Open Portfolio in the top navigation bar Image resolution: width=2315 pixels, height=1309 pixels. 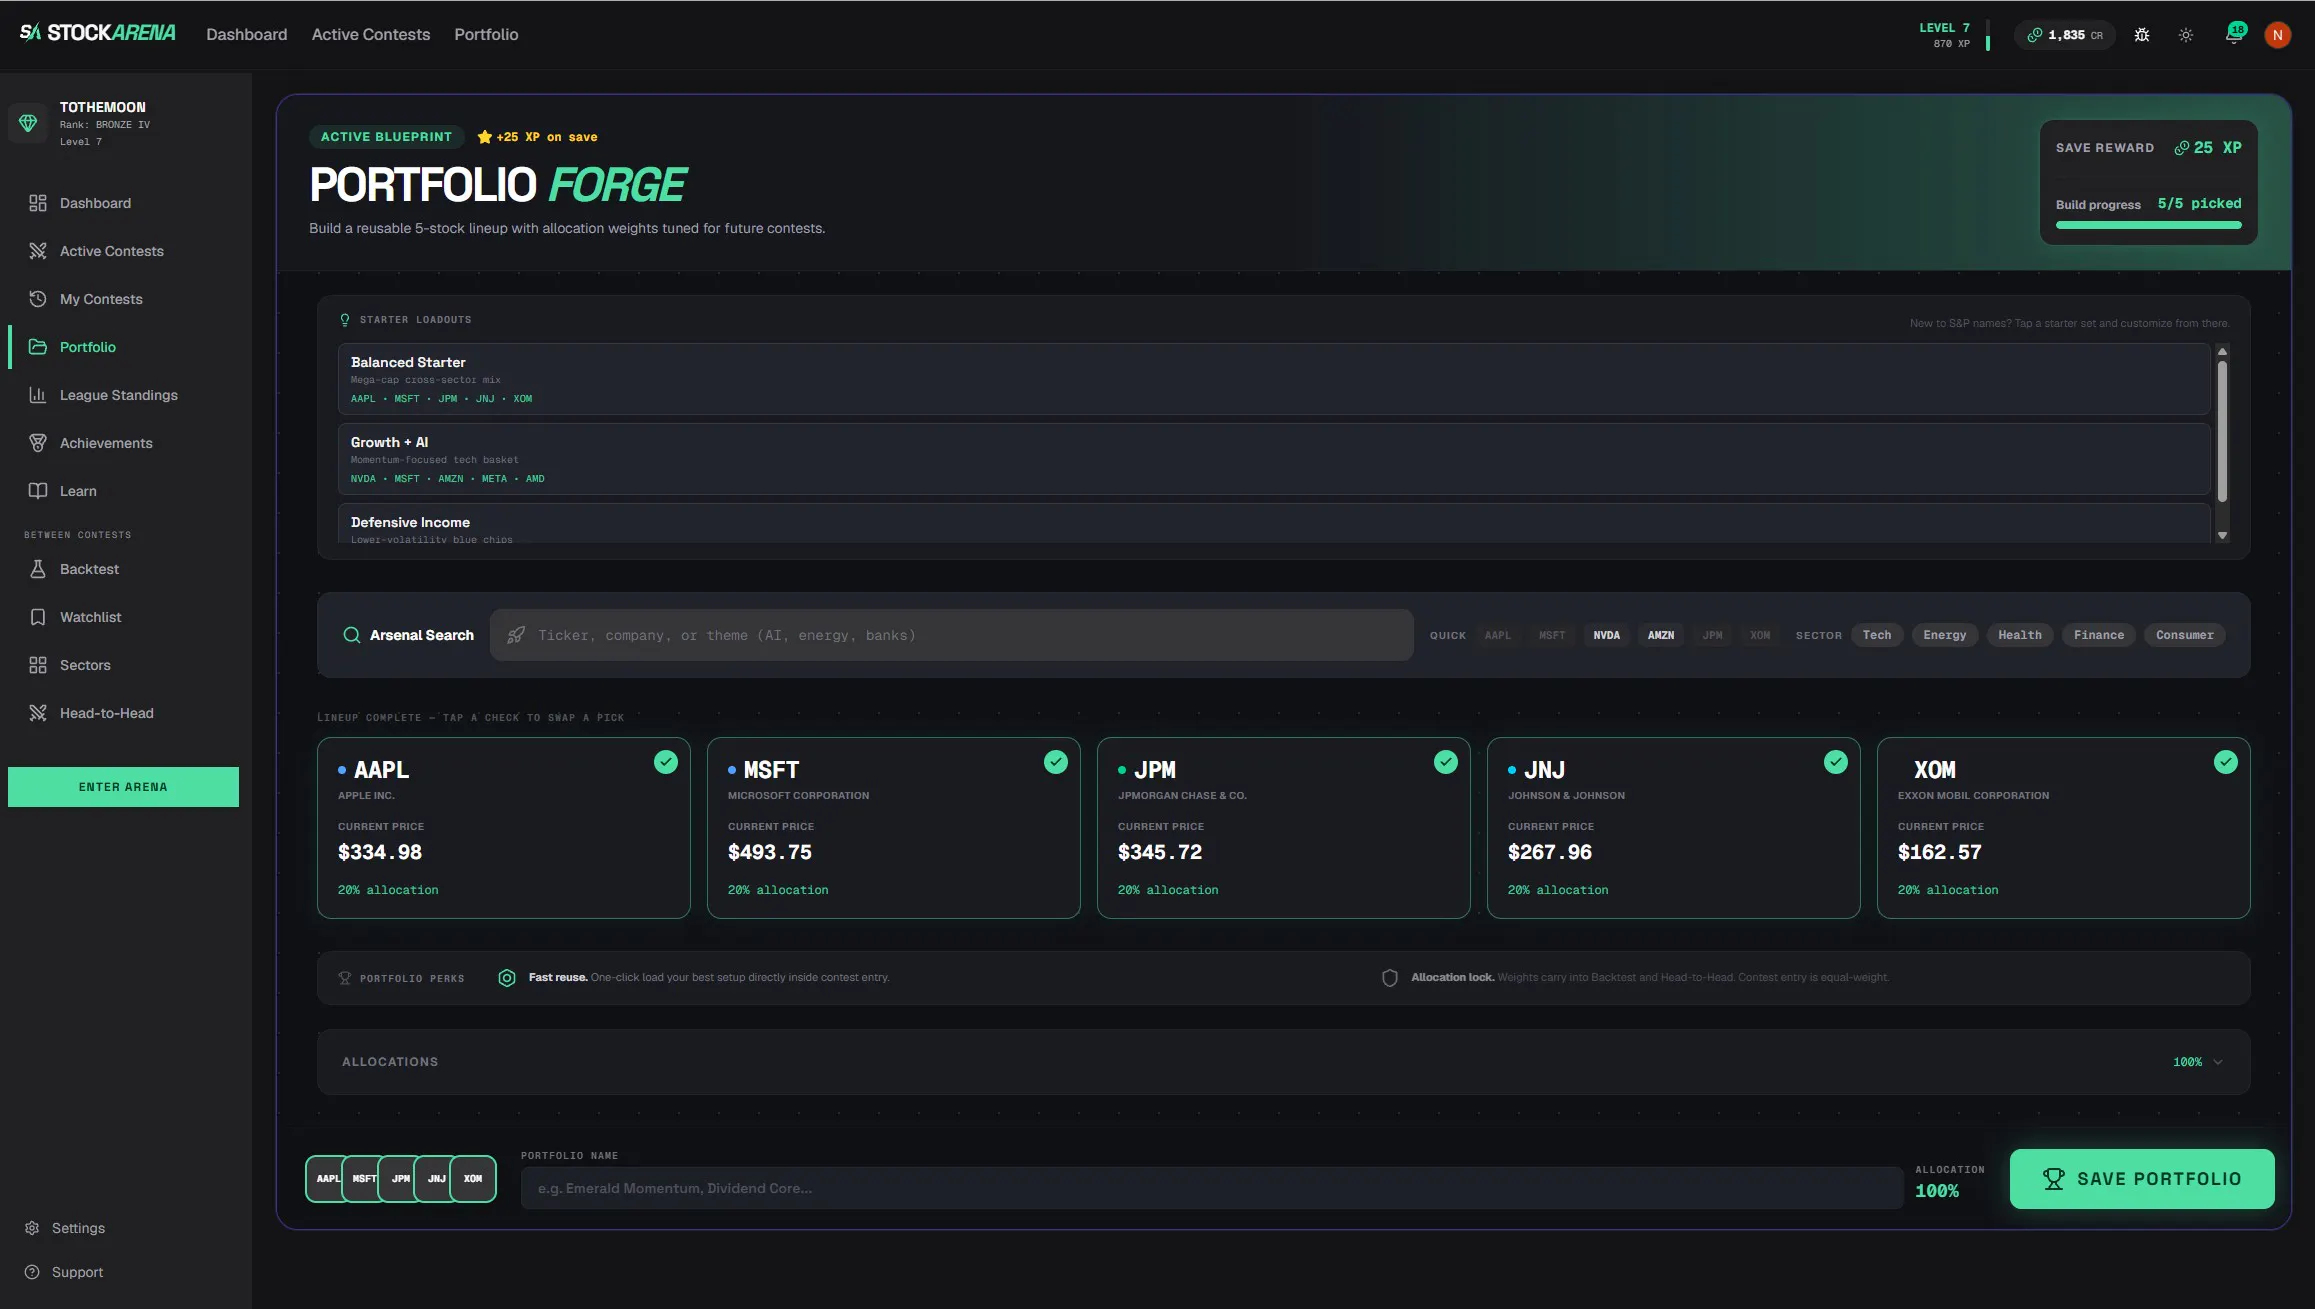(x=487, y=35)
